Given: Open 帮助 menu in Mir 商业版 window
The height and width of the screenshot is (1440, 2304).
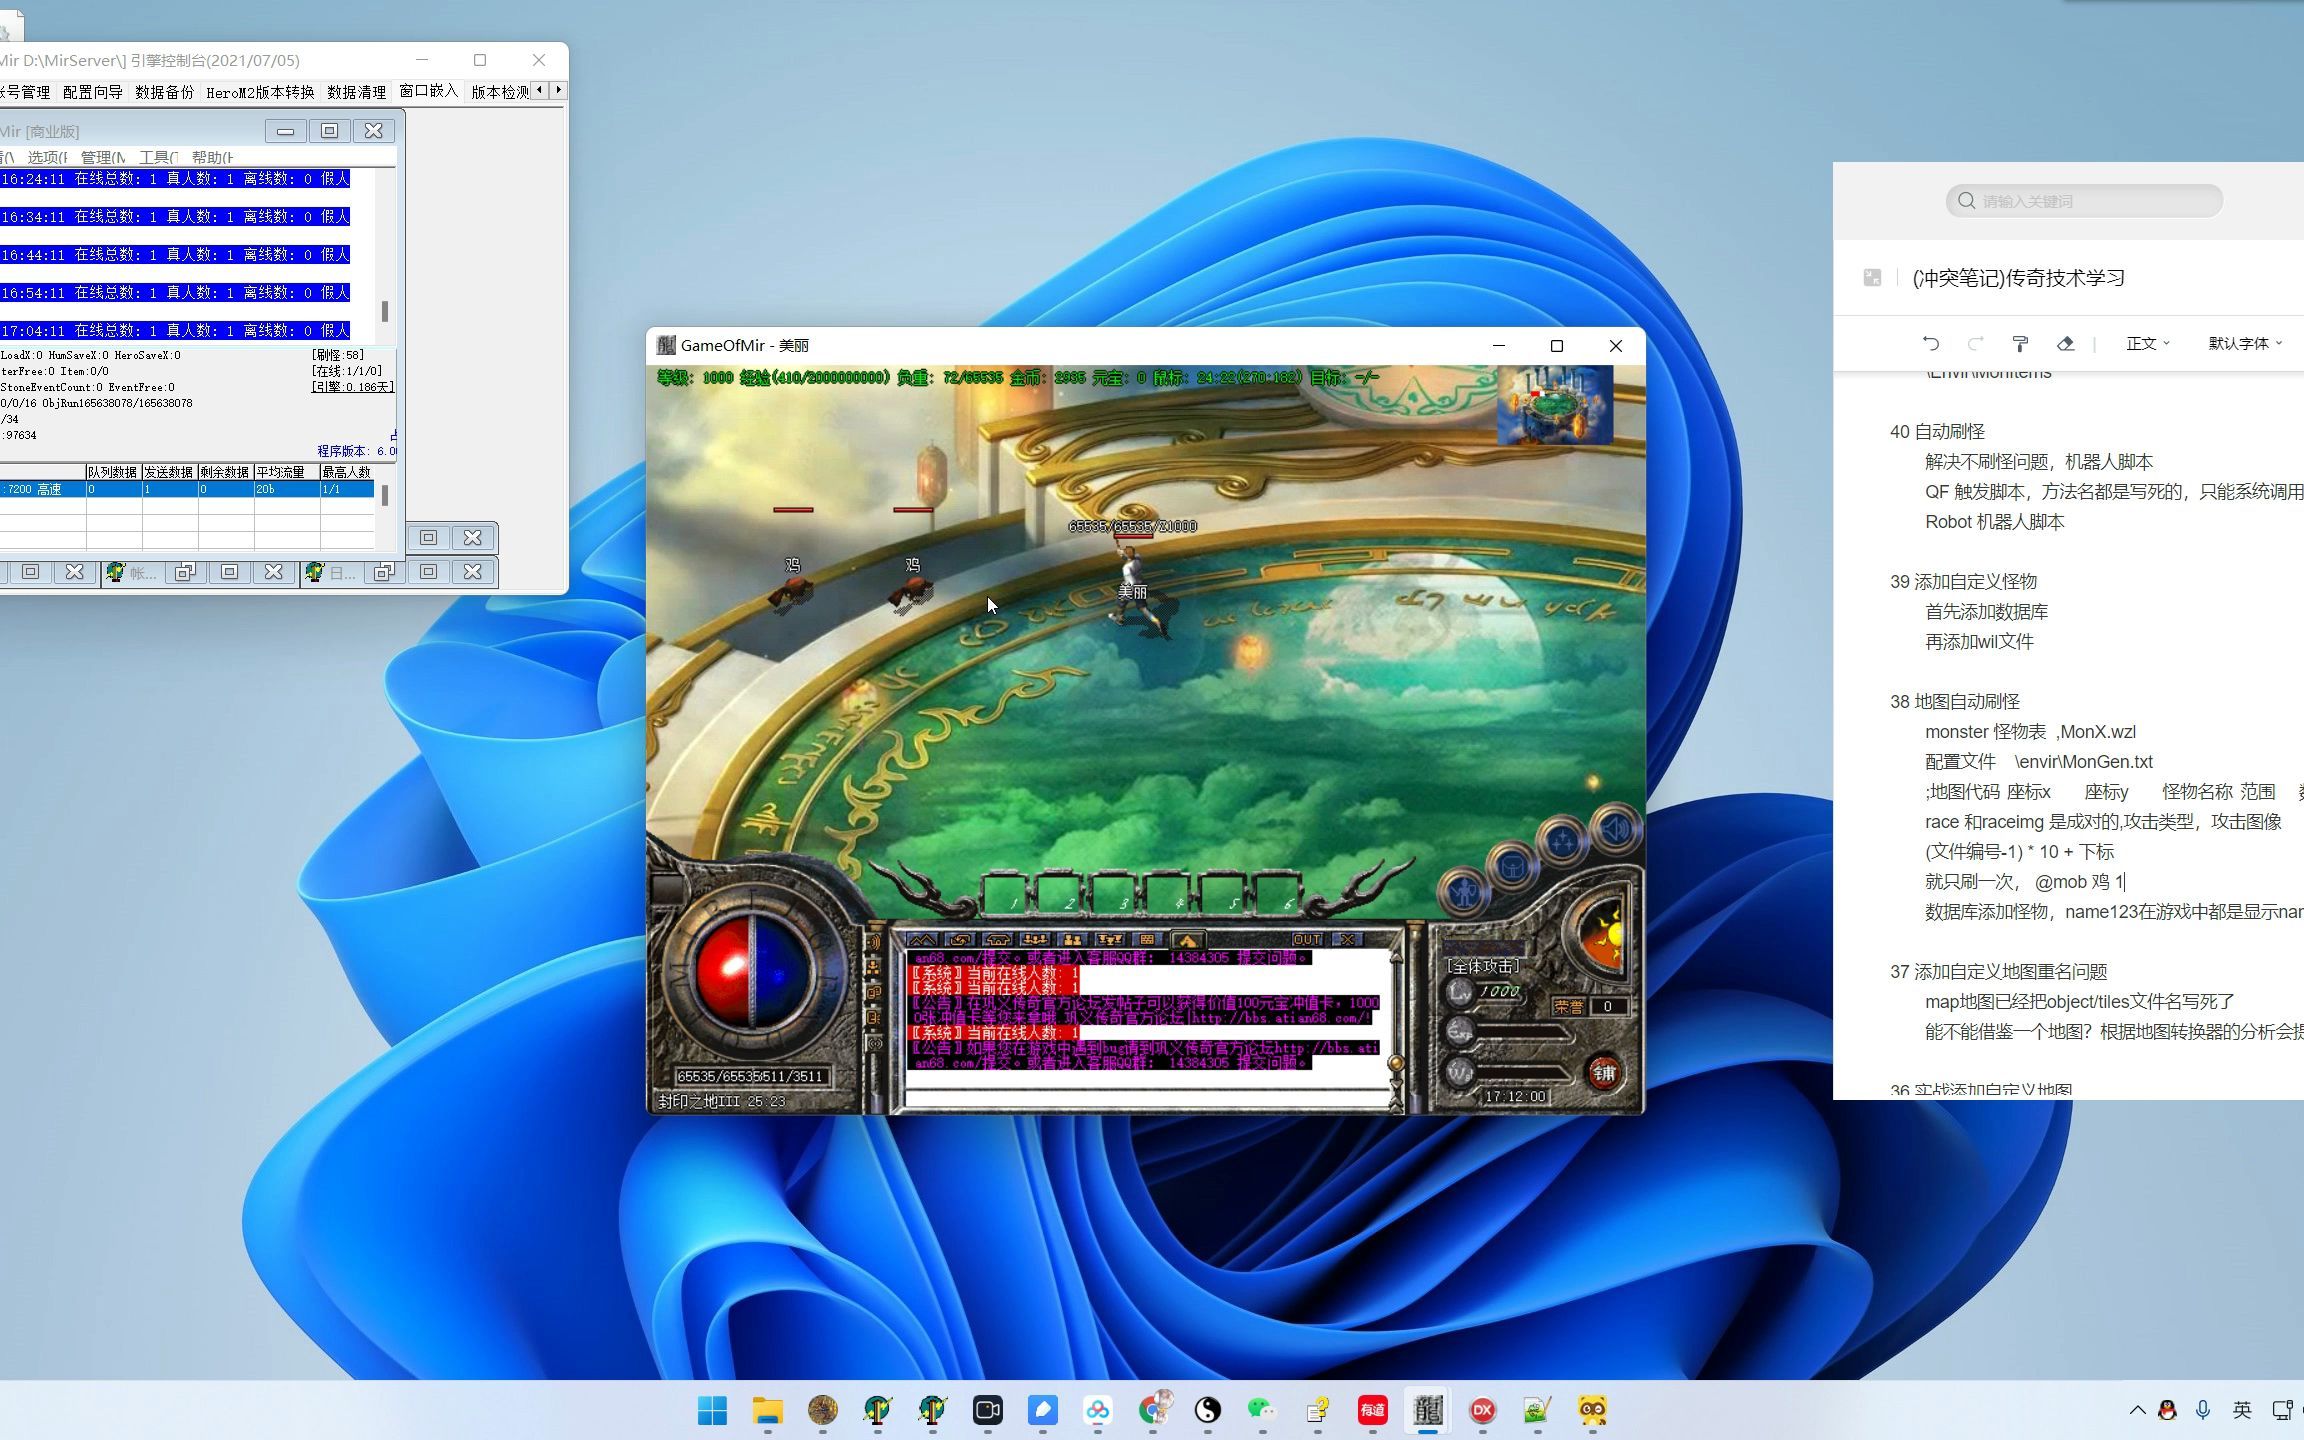Looking at the screenshot, I should [x=212, y=157].
